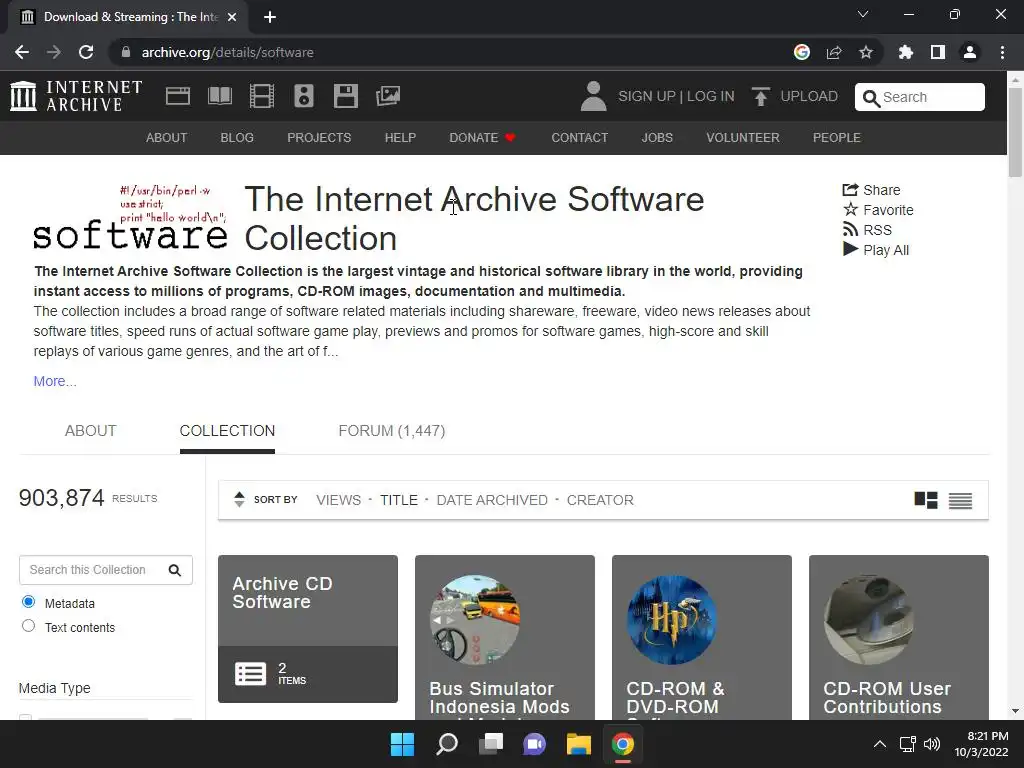
Task: Open the Internet Archive home logo
Action: [x=76, y=96]
